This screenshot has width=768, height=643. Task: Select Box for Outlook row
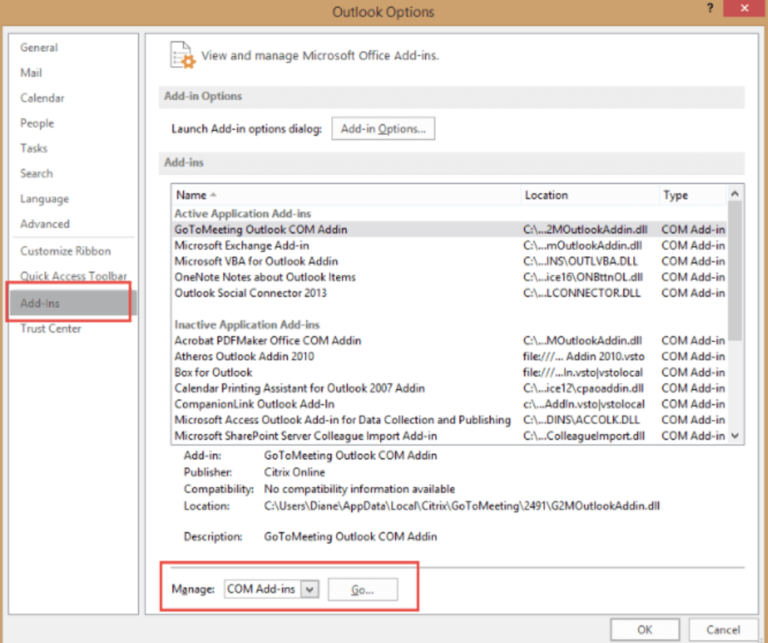point(449,373)
